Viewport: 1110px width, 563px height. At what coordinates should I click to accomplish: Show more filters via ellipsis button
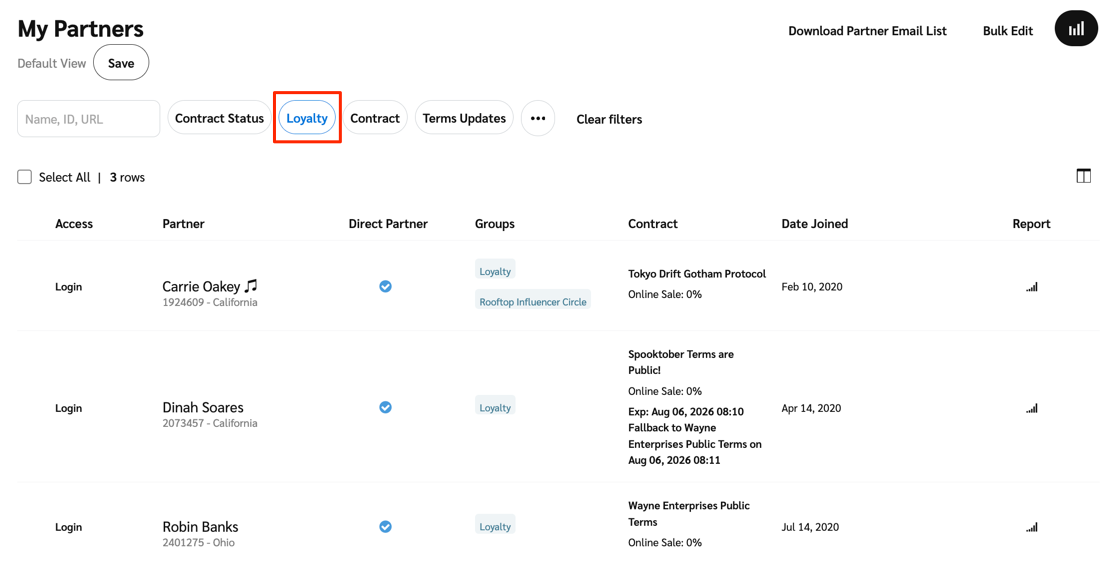click(x=538, y=118)
